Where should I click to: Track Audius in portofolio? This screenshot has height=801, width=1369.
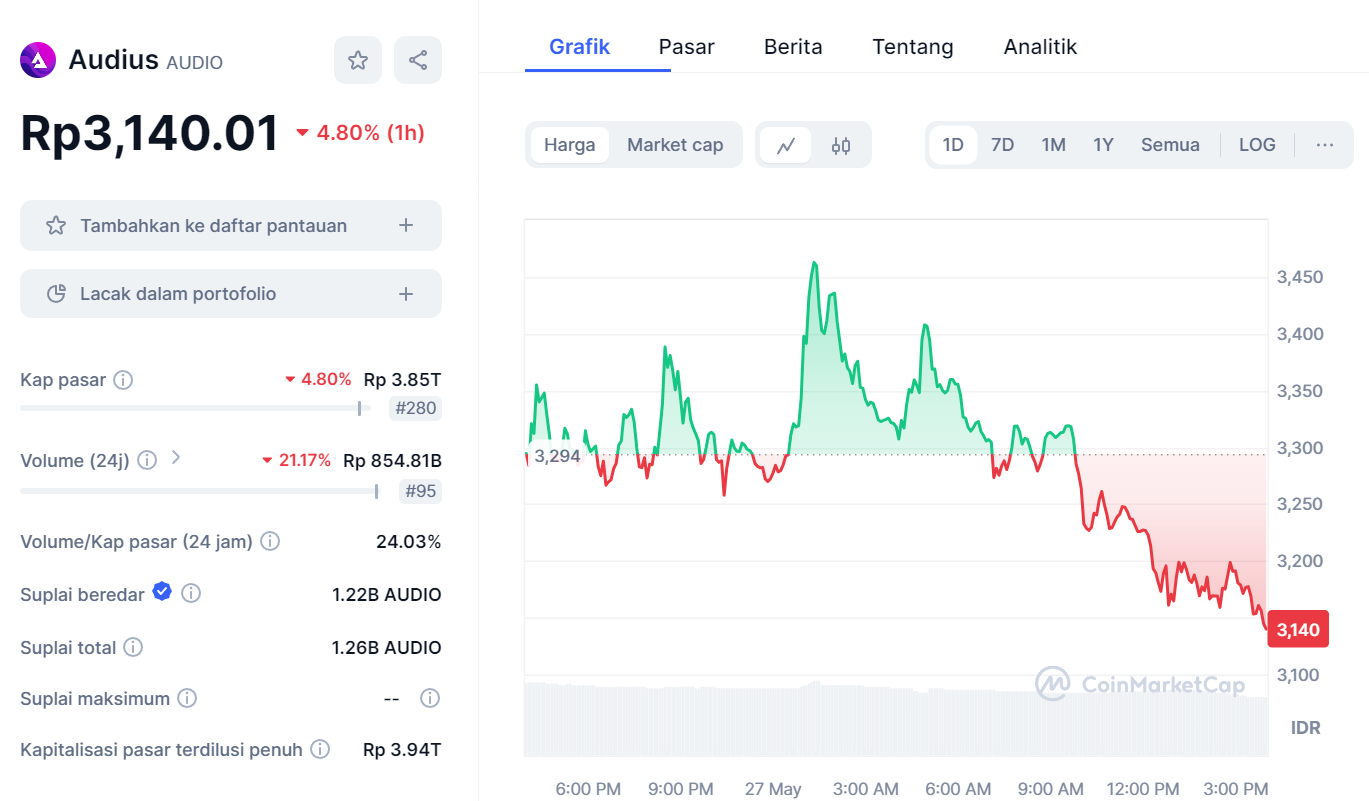(231, 294)
